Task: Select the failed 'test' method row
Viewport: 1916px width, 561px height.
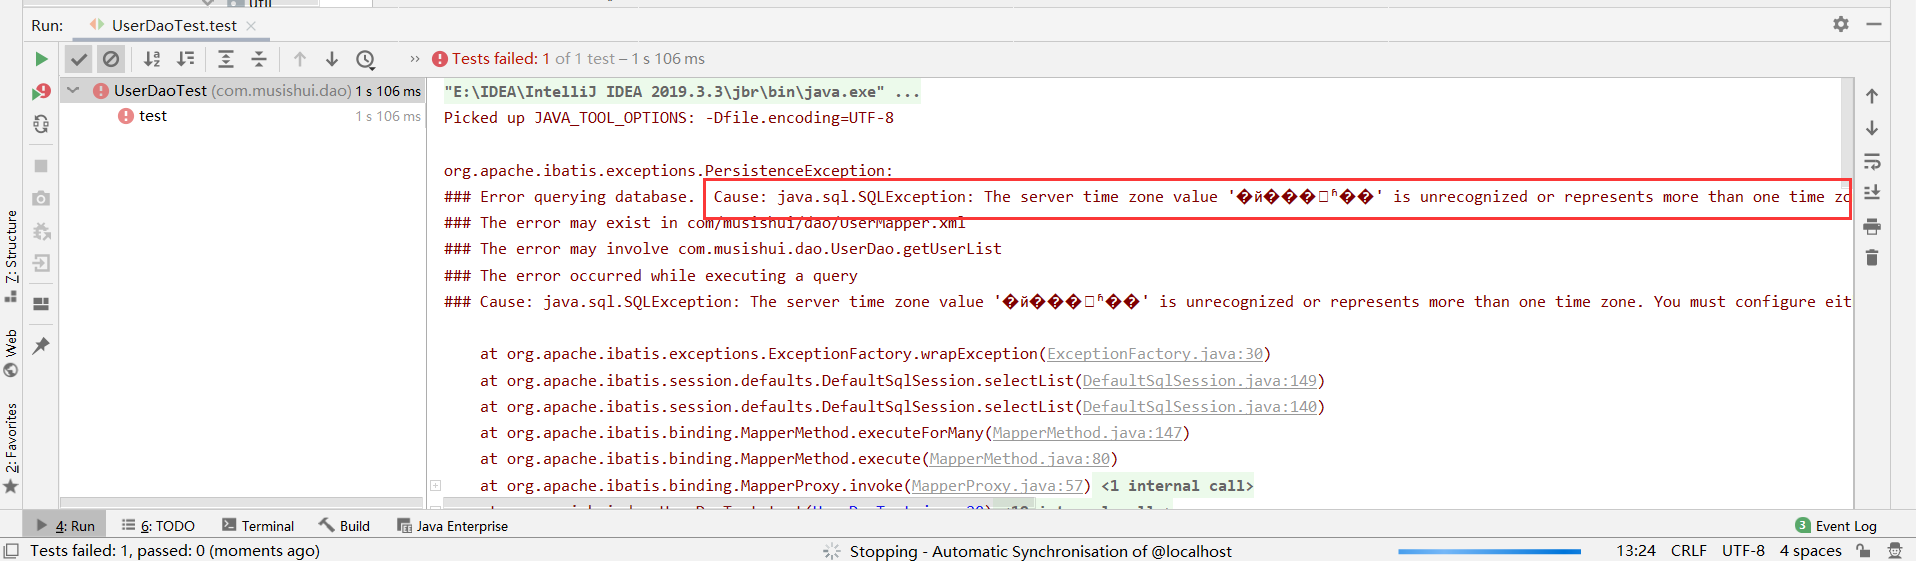Action: (242, 116)
